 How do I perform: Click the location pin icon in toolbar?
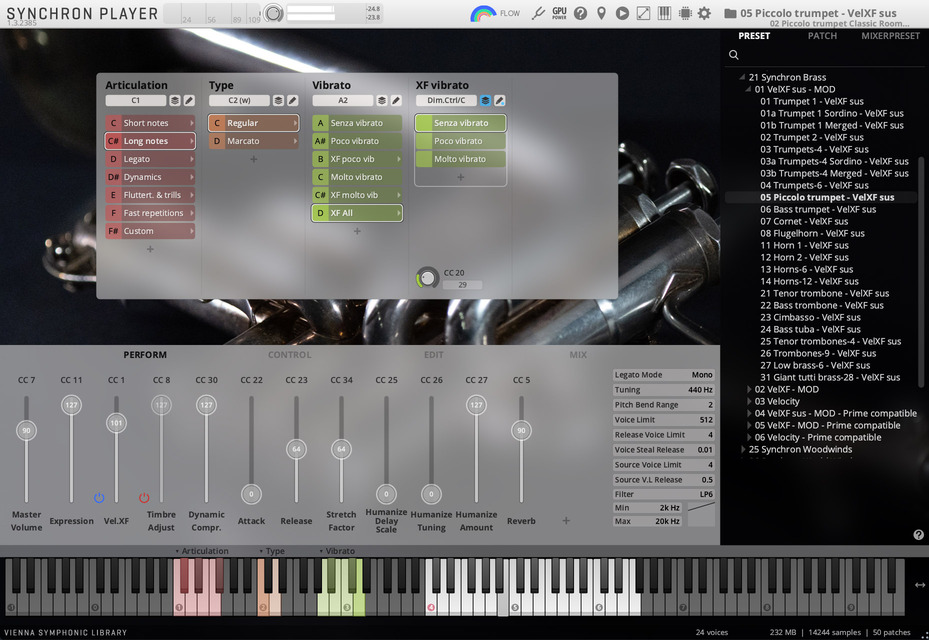click(x=601, y=13)
